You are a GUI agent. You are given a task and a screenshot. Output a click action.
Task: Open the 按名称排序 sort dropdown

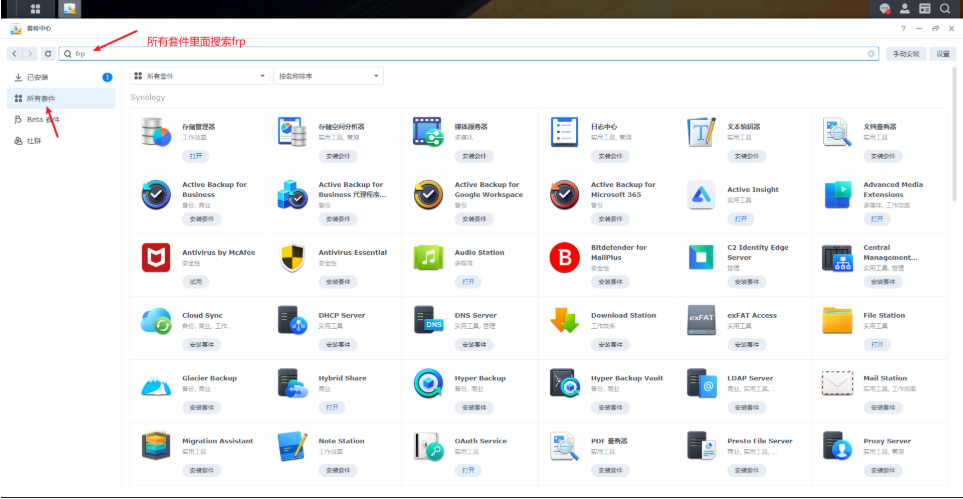(x=327, y=75)
